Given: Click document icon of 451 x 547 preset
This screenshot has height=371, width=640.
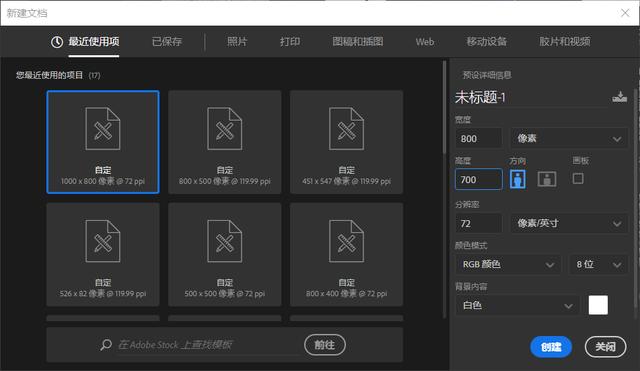Looking at the screenshot, I should [347, 129].
